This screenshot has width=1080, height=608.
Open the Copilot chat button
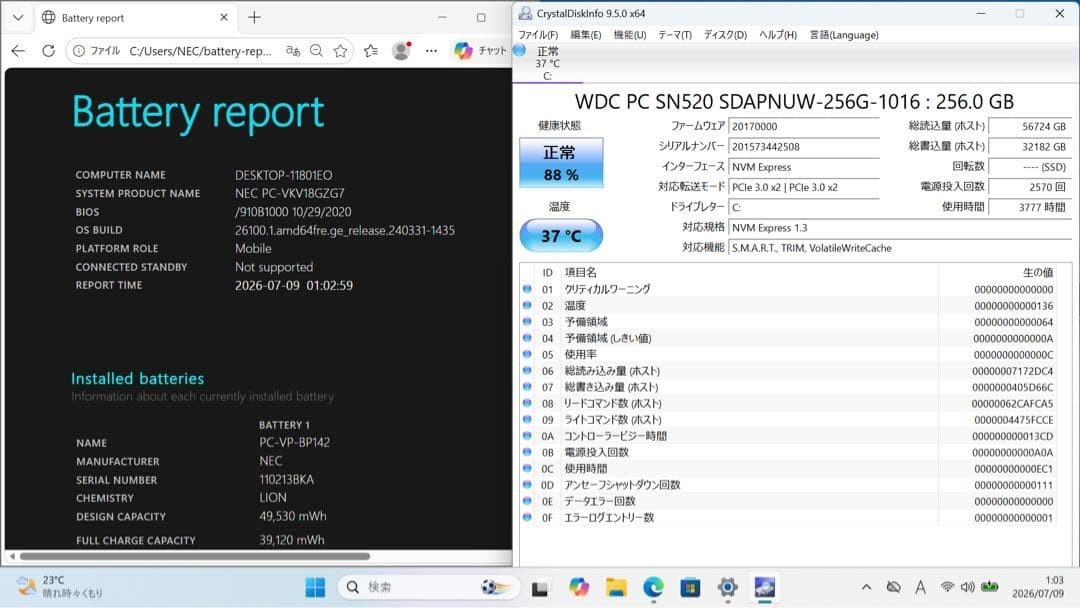click(x=480, y=50)
